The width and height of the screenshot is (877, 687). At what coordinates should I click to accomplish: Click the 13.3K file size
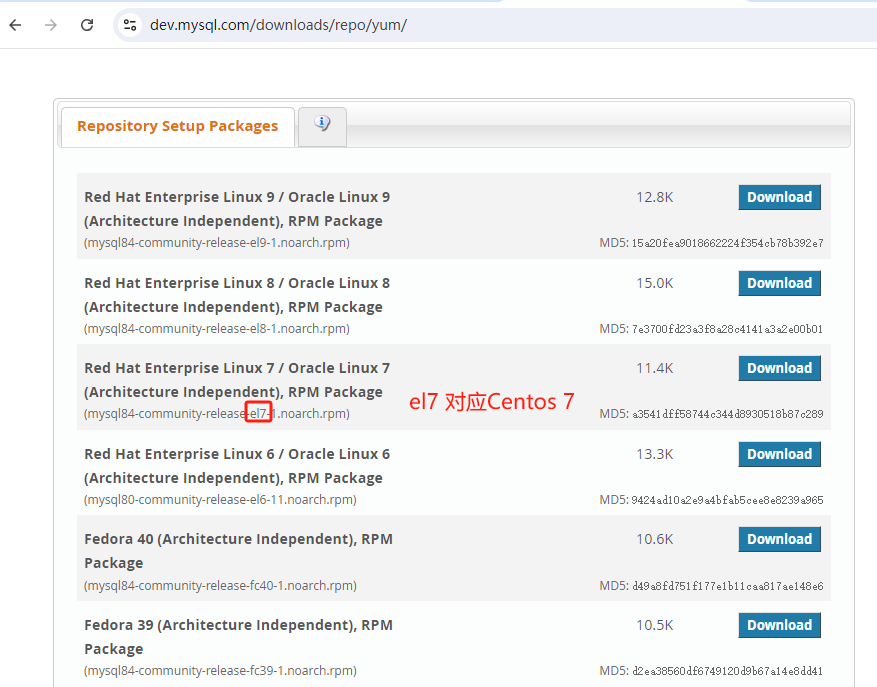(654, 454)
